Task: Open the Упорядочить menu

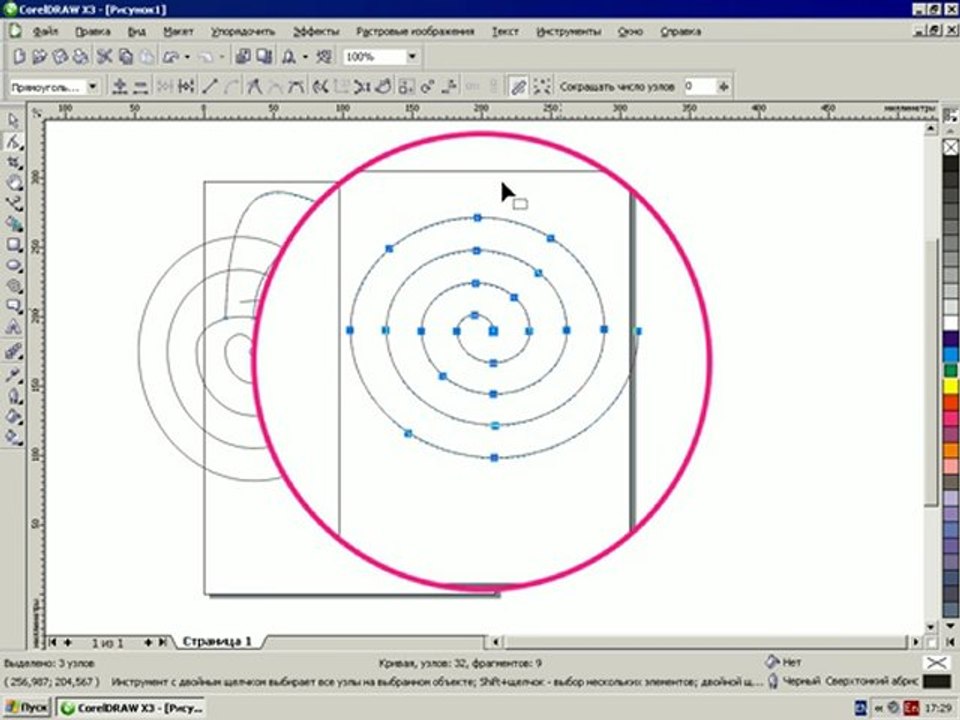Action: (x=243, y=31)
